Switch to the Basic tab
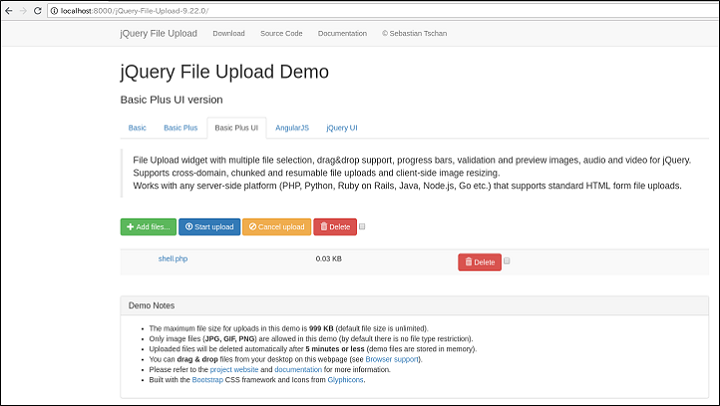 click(137, 128)
